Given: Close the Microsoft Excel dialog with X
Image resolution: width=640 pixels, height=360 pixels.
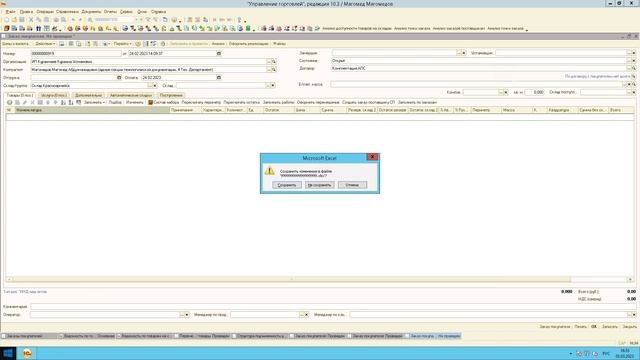Looking at the screenshot, I should pyautogui.click(x=372, y=157).
